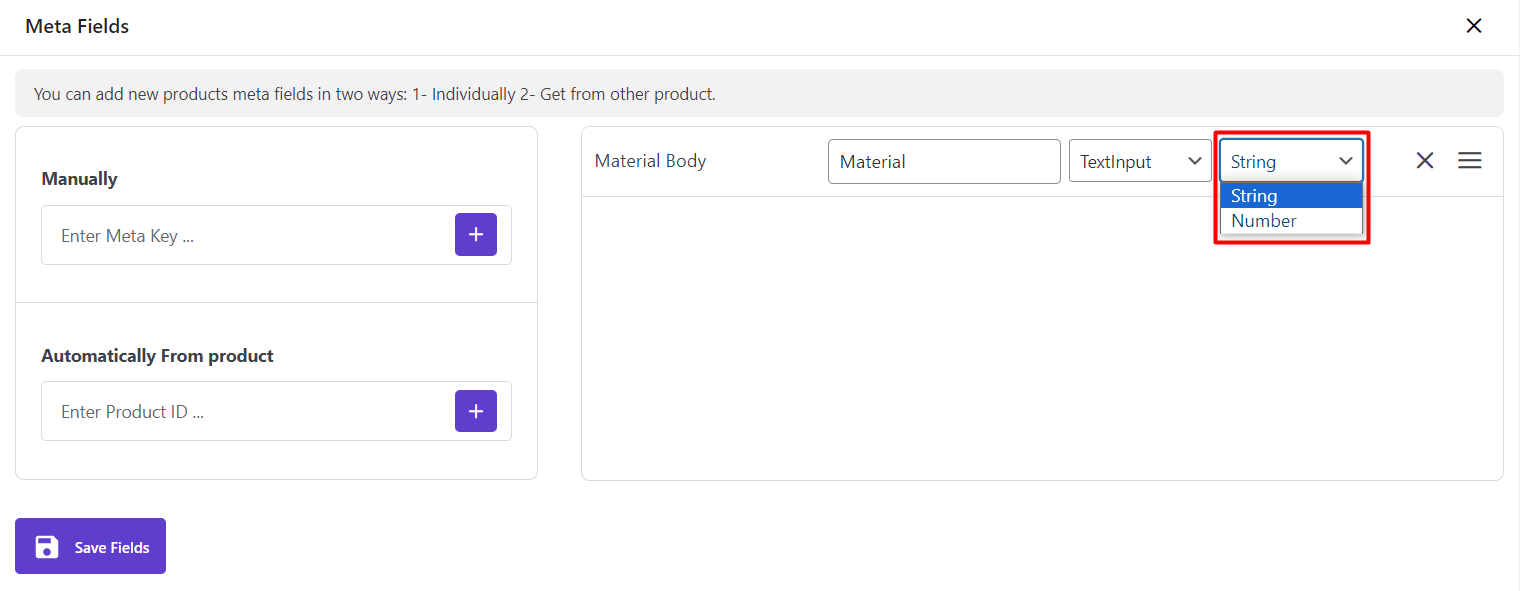The height and width of the screenshot is (591, 1520).
Task: Focus the Enter Meta Key field
Action: tap(248, 235)
